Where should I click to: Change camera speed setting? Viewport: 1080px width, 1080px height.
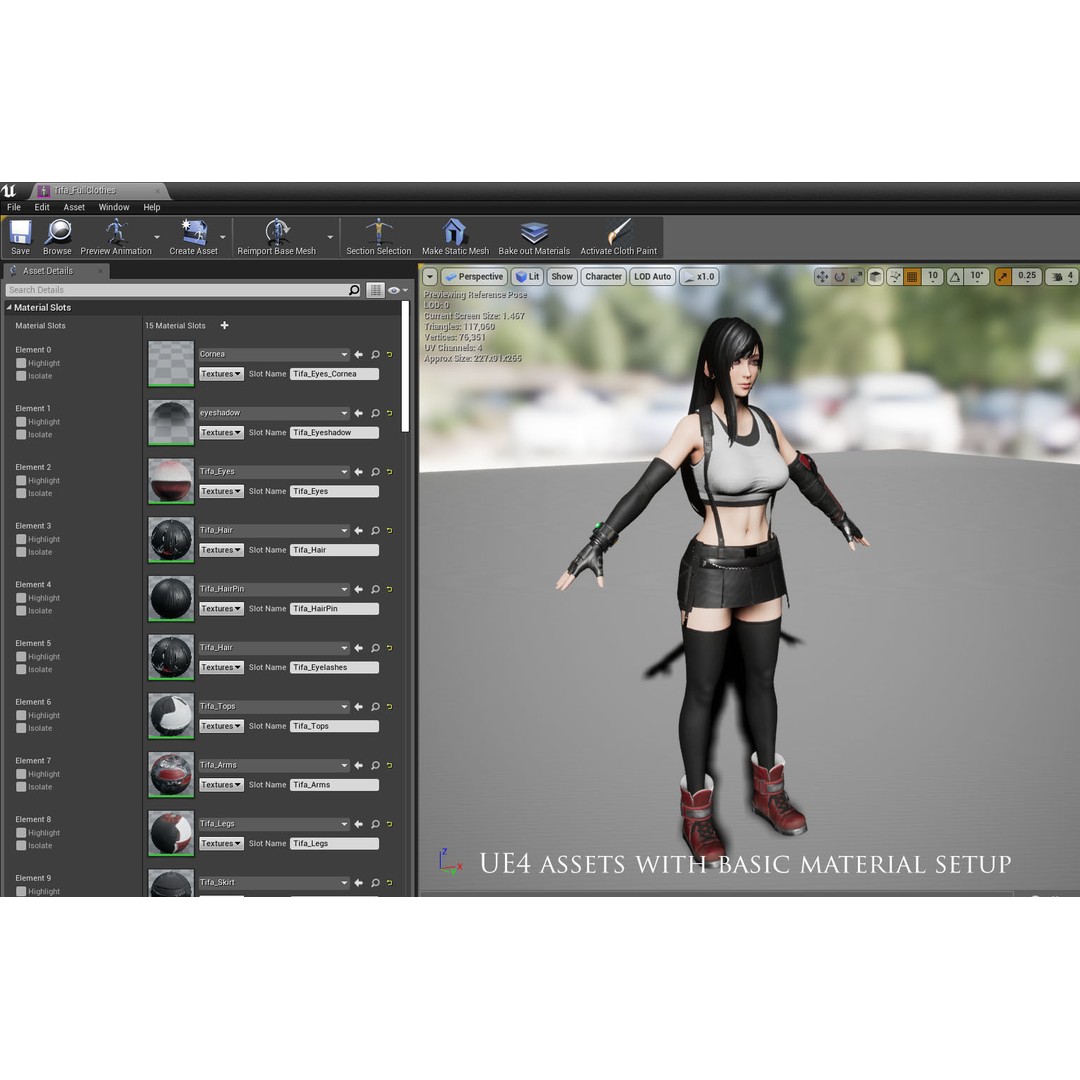pos(1061,277)
